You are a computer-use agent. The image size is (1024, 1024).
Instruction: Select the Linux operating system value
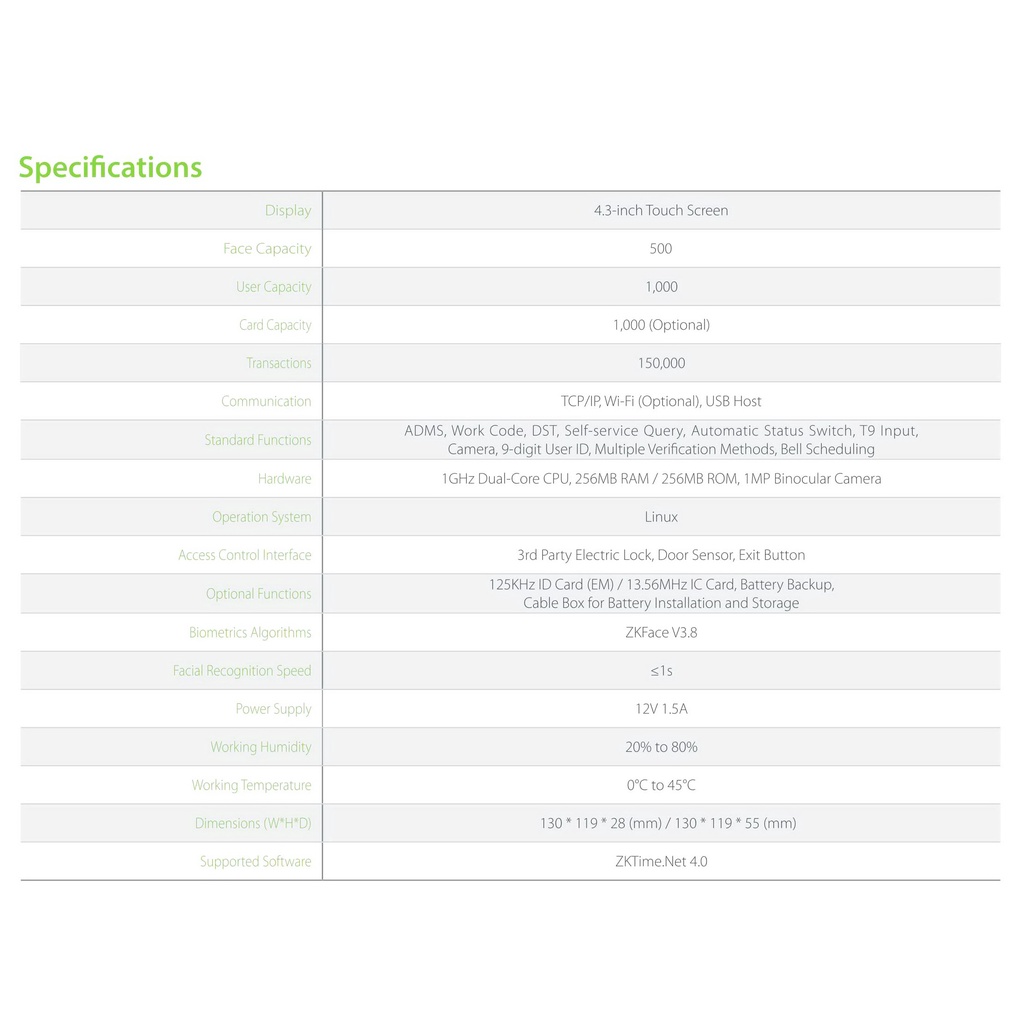(x=661, y=517)
